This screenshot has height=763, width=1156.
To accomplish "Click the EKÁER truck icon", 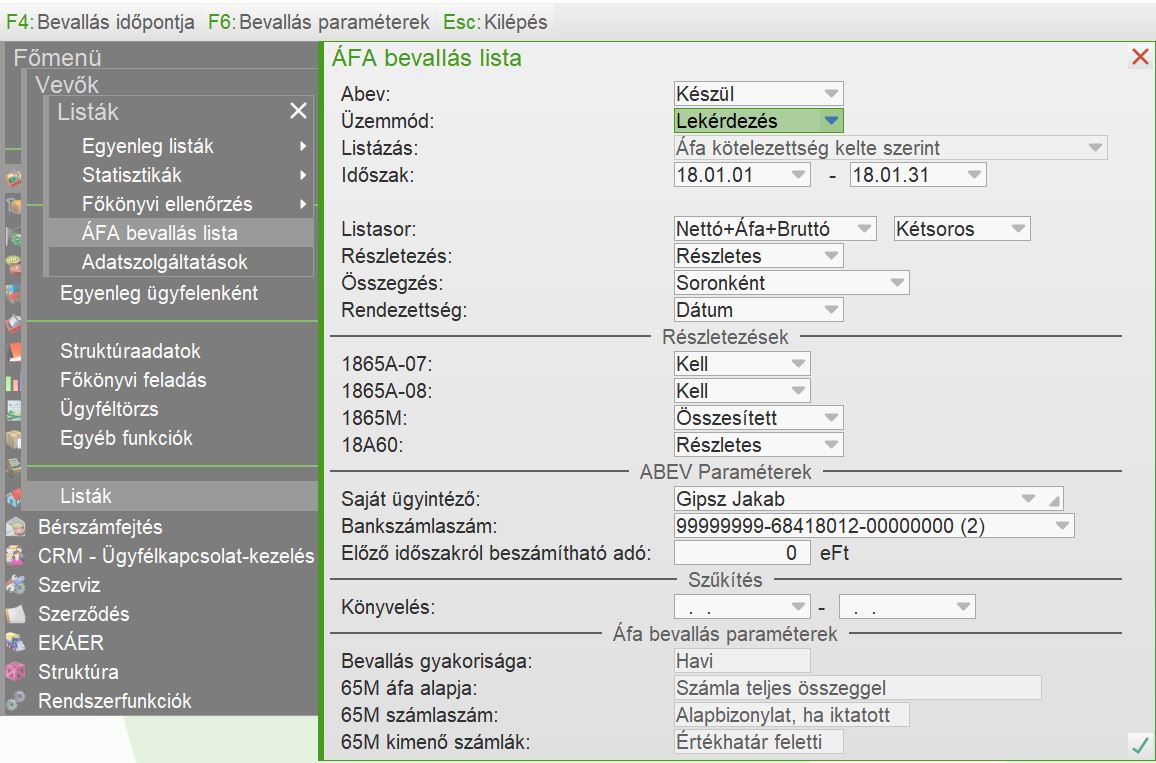I will [15, 643].
